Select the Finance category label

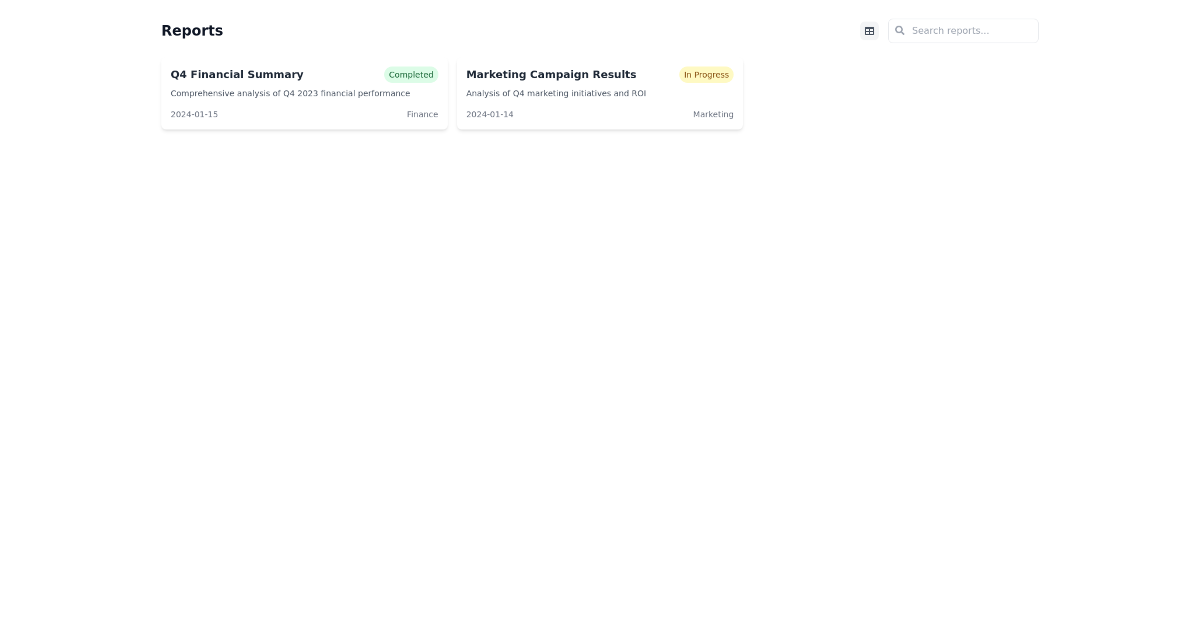[x=422, y=114]
